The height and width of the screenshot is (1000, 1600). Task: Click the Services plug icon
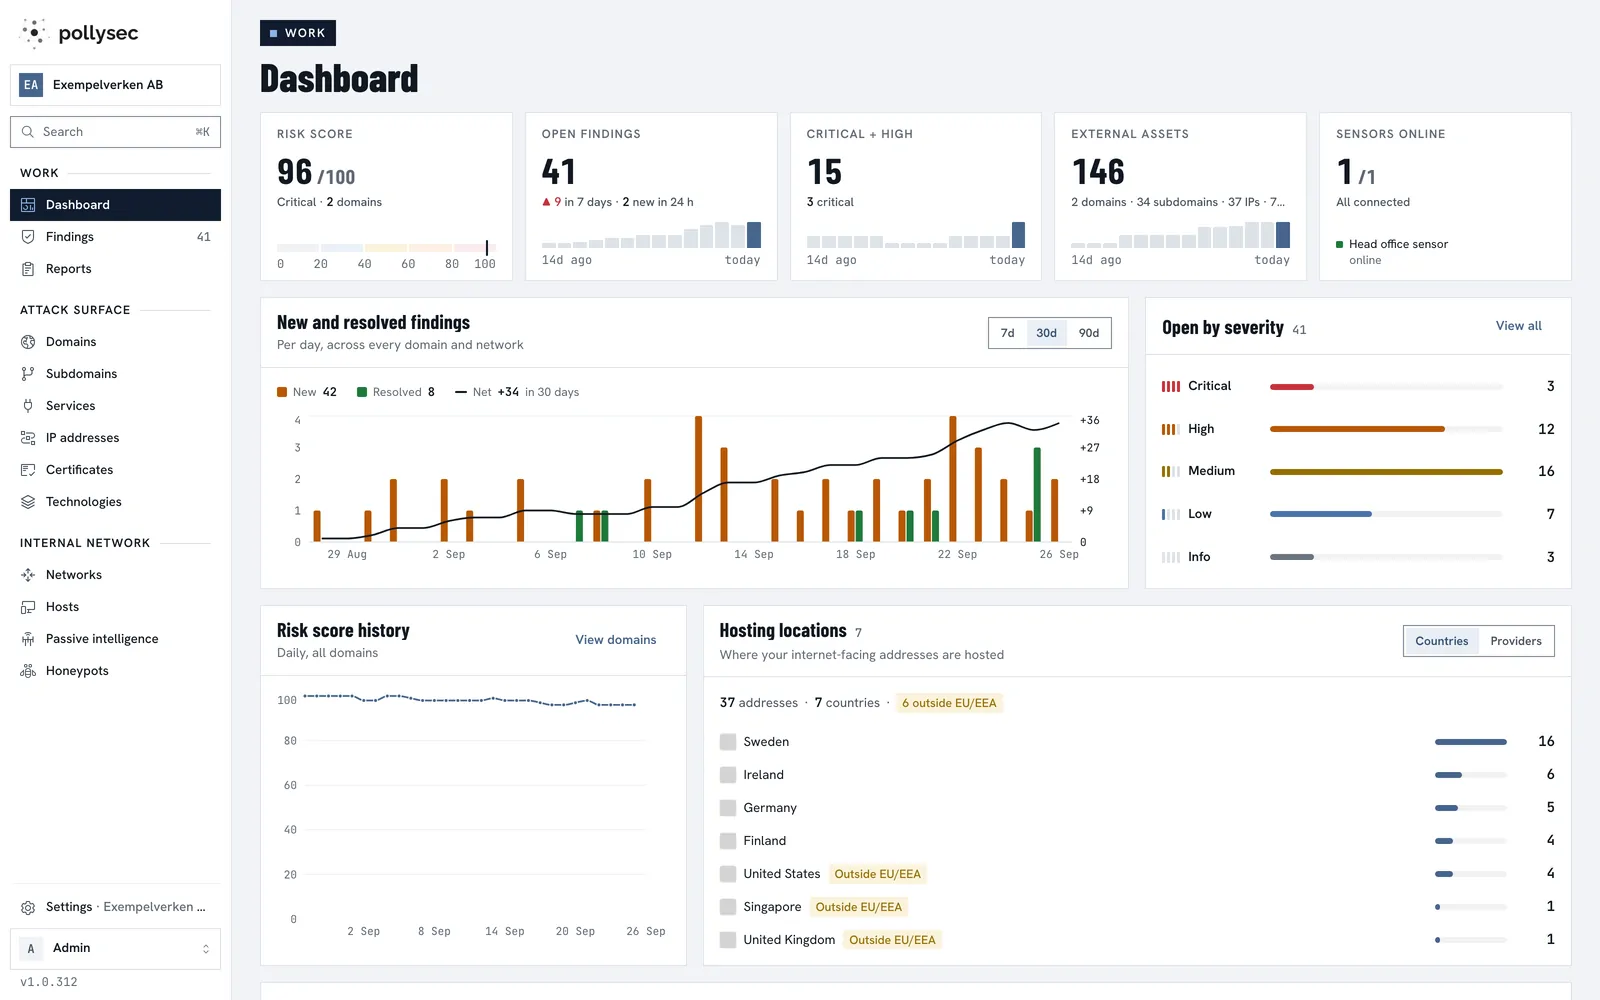(x=28, y=406)
